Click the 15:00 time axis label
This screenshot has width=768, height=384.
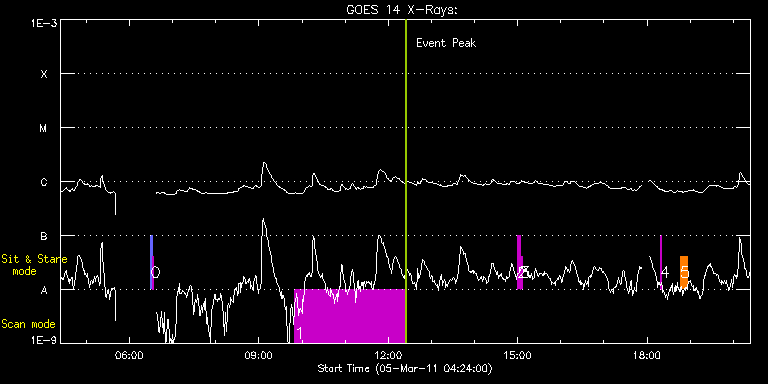click(518, 354)
